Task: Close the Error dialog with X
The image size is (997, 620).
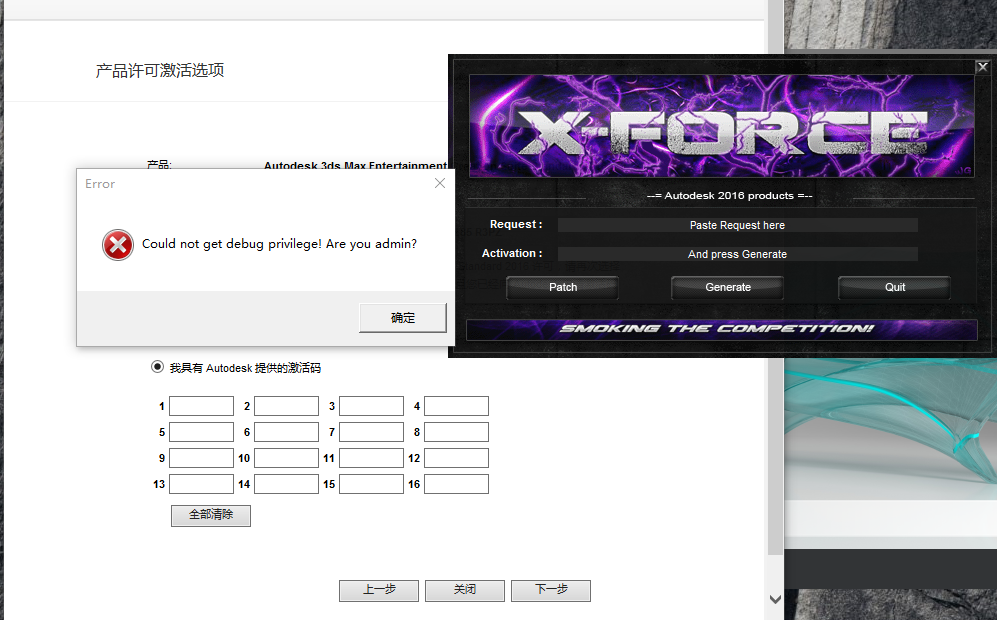Action: coord(439,183)
